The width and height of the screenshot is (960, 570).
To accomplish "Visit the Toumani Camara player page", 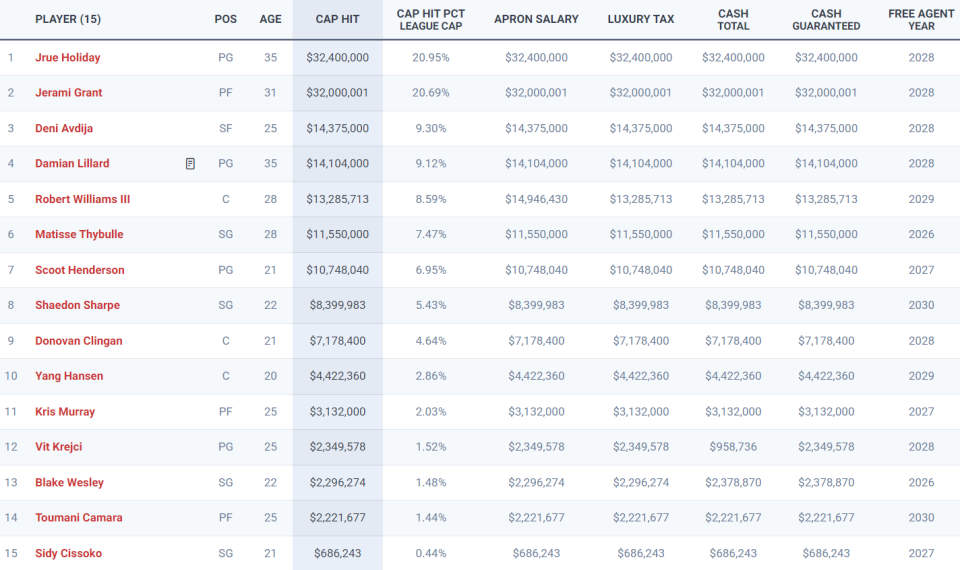I will point(78,517).
